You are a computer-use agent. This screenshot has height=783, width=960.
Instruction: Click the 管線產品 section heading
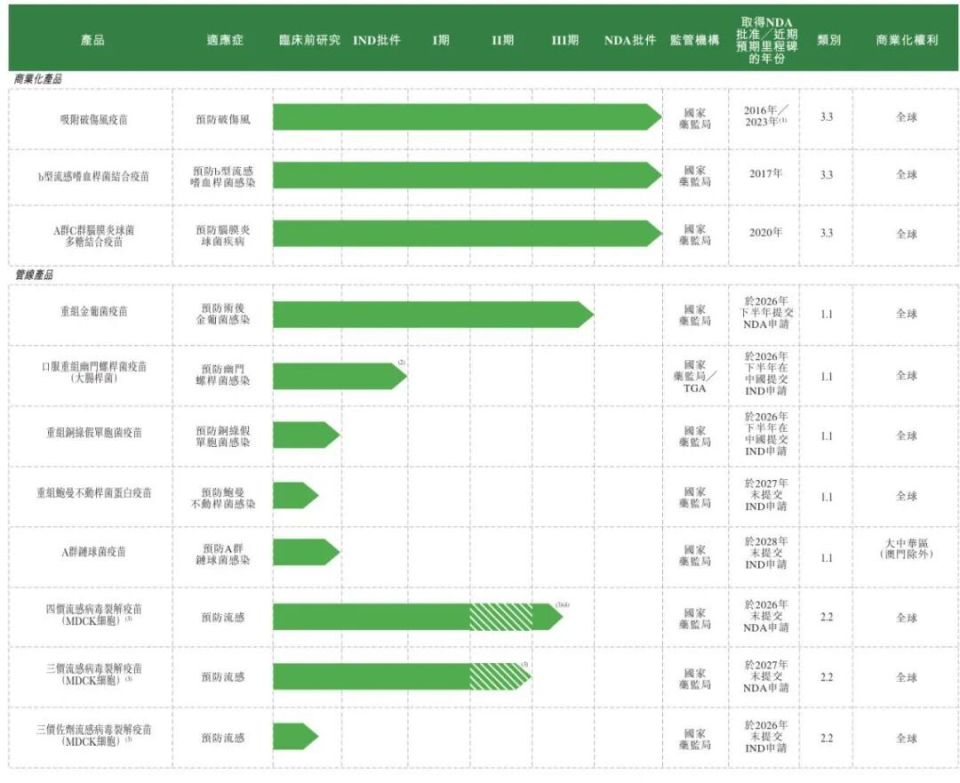tap(33, 274)
